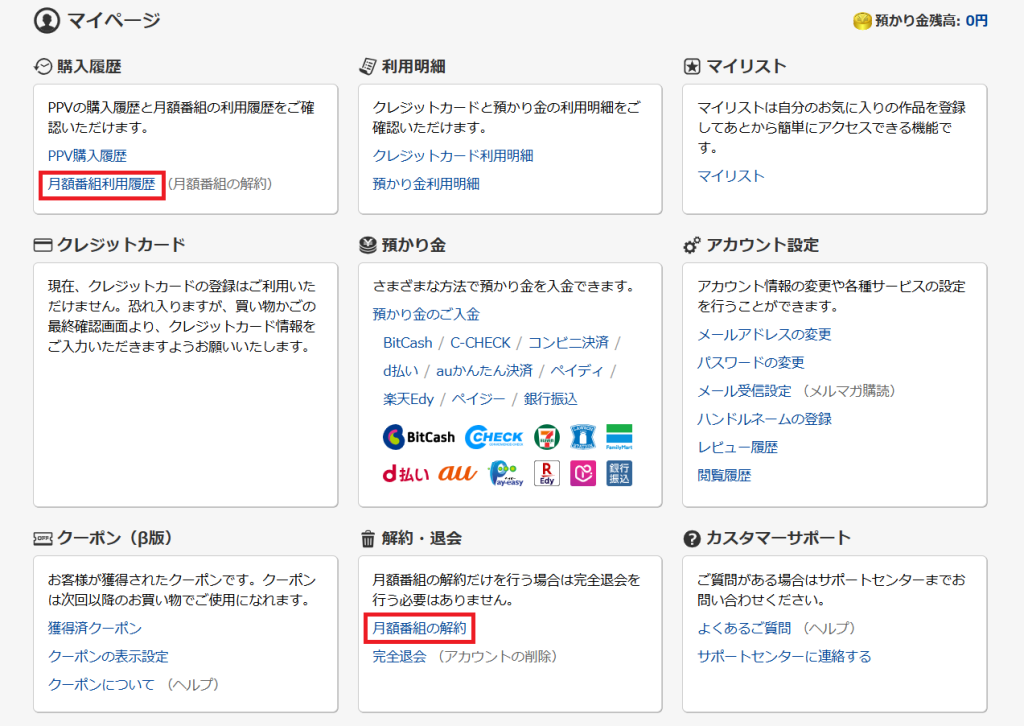Click the Lawson store icon
The width and height of the screenshot is (1024, 726).
582,436
